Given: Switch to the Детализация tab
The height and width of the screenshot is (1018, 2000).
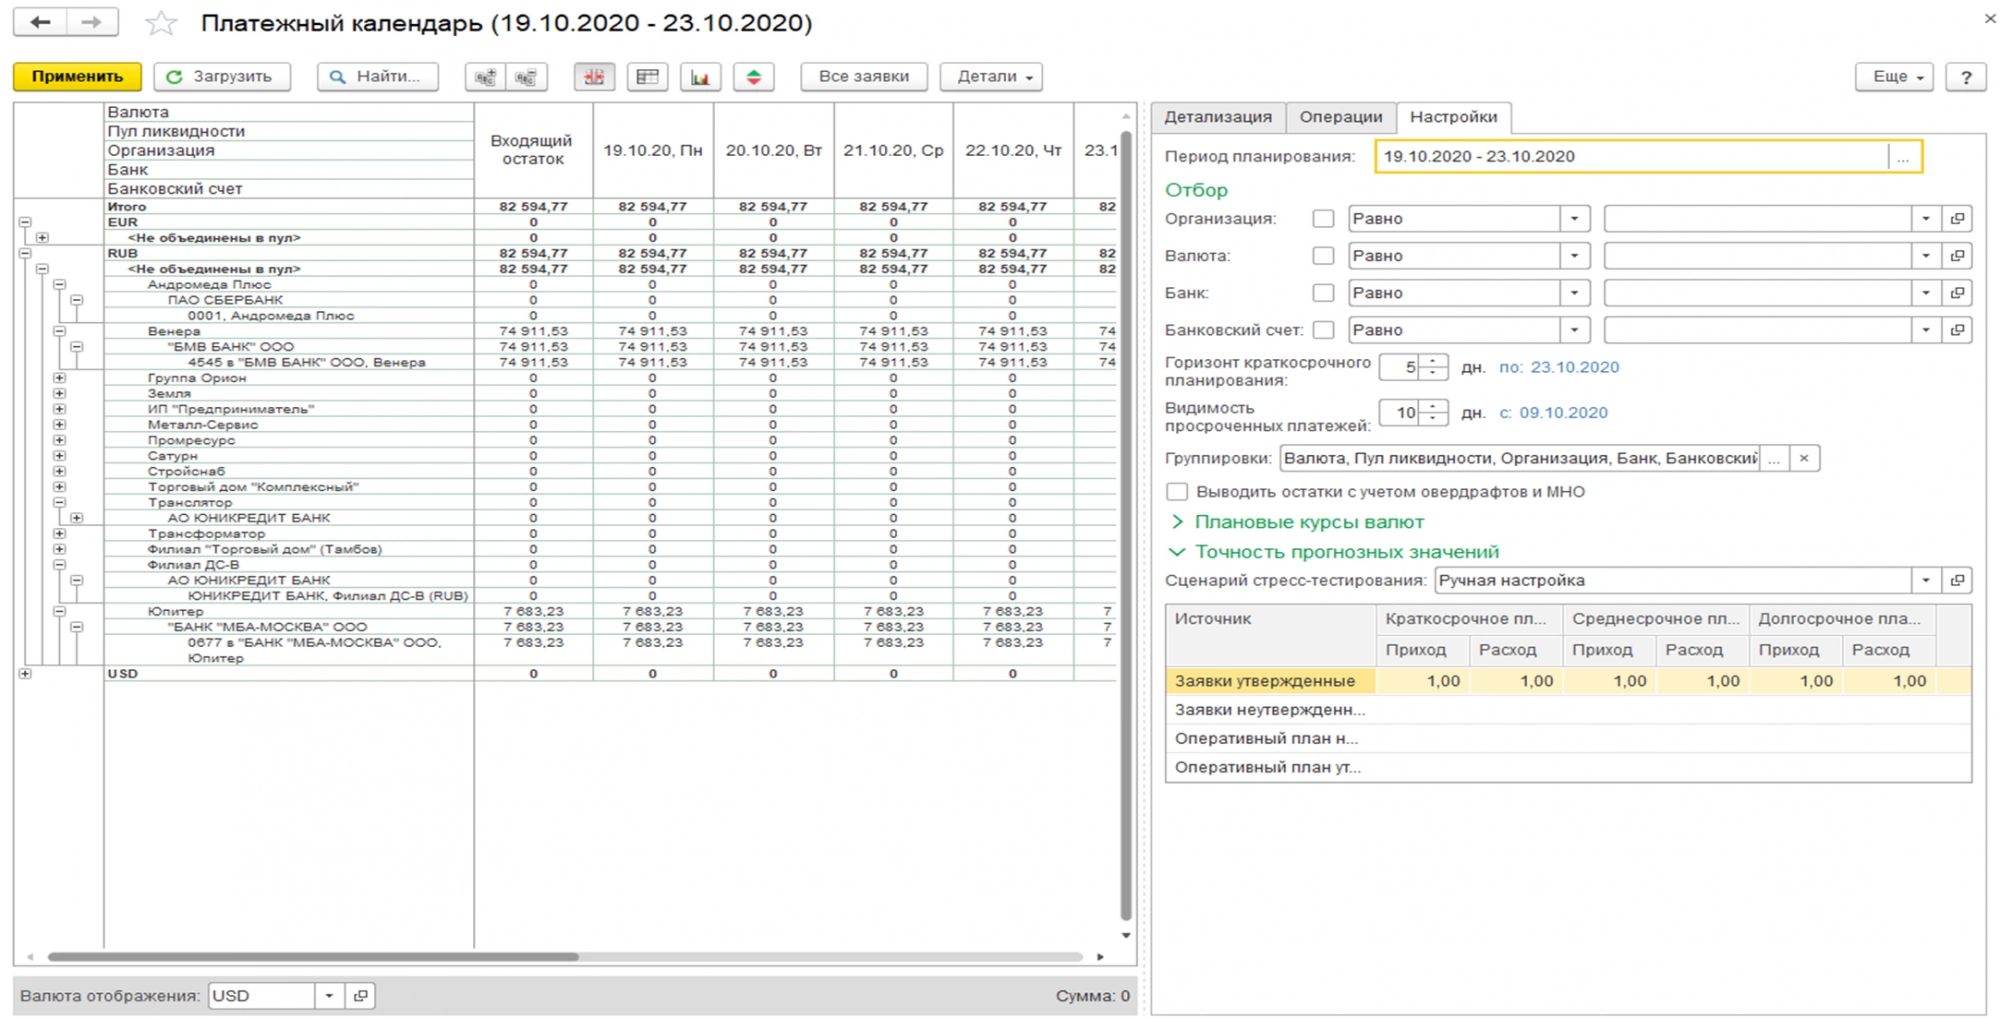Looking at the screenshot, I should (1217, 117).
